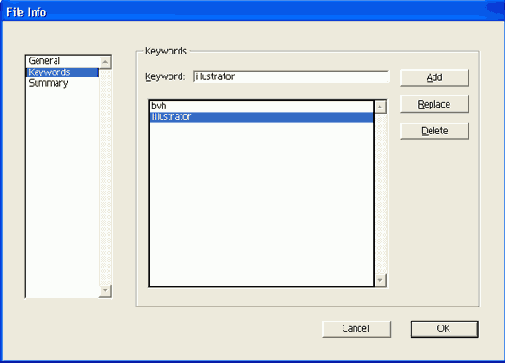Delete the selected keyword
Viewport: 505px width, 363px height.
coord(434,131)
